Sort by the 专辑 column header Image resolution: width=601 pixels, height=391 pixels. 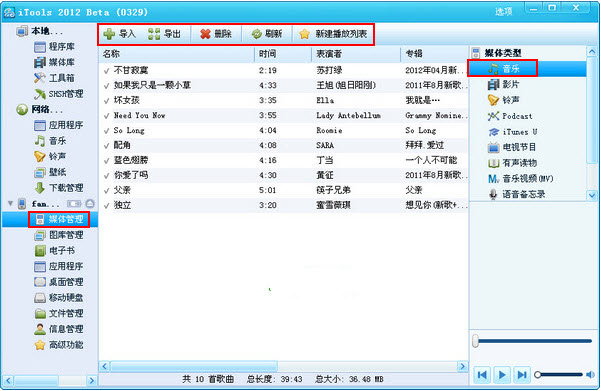pyautogui.click(x=435, y=54)
